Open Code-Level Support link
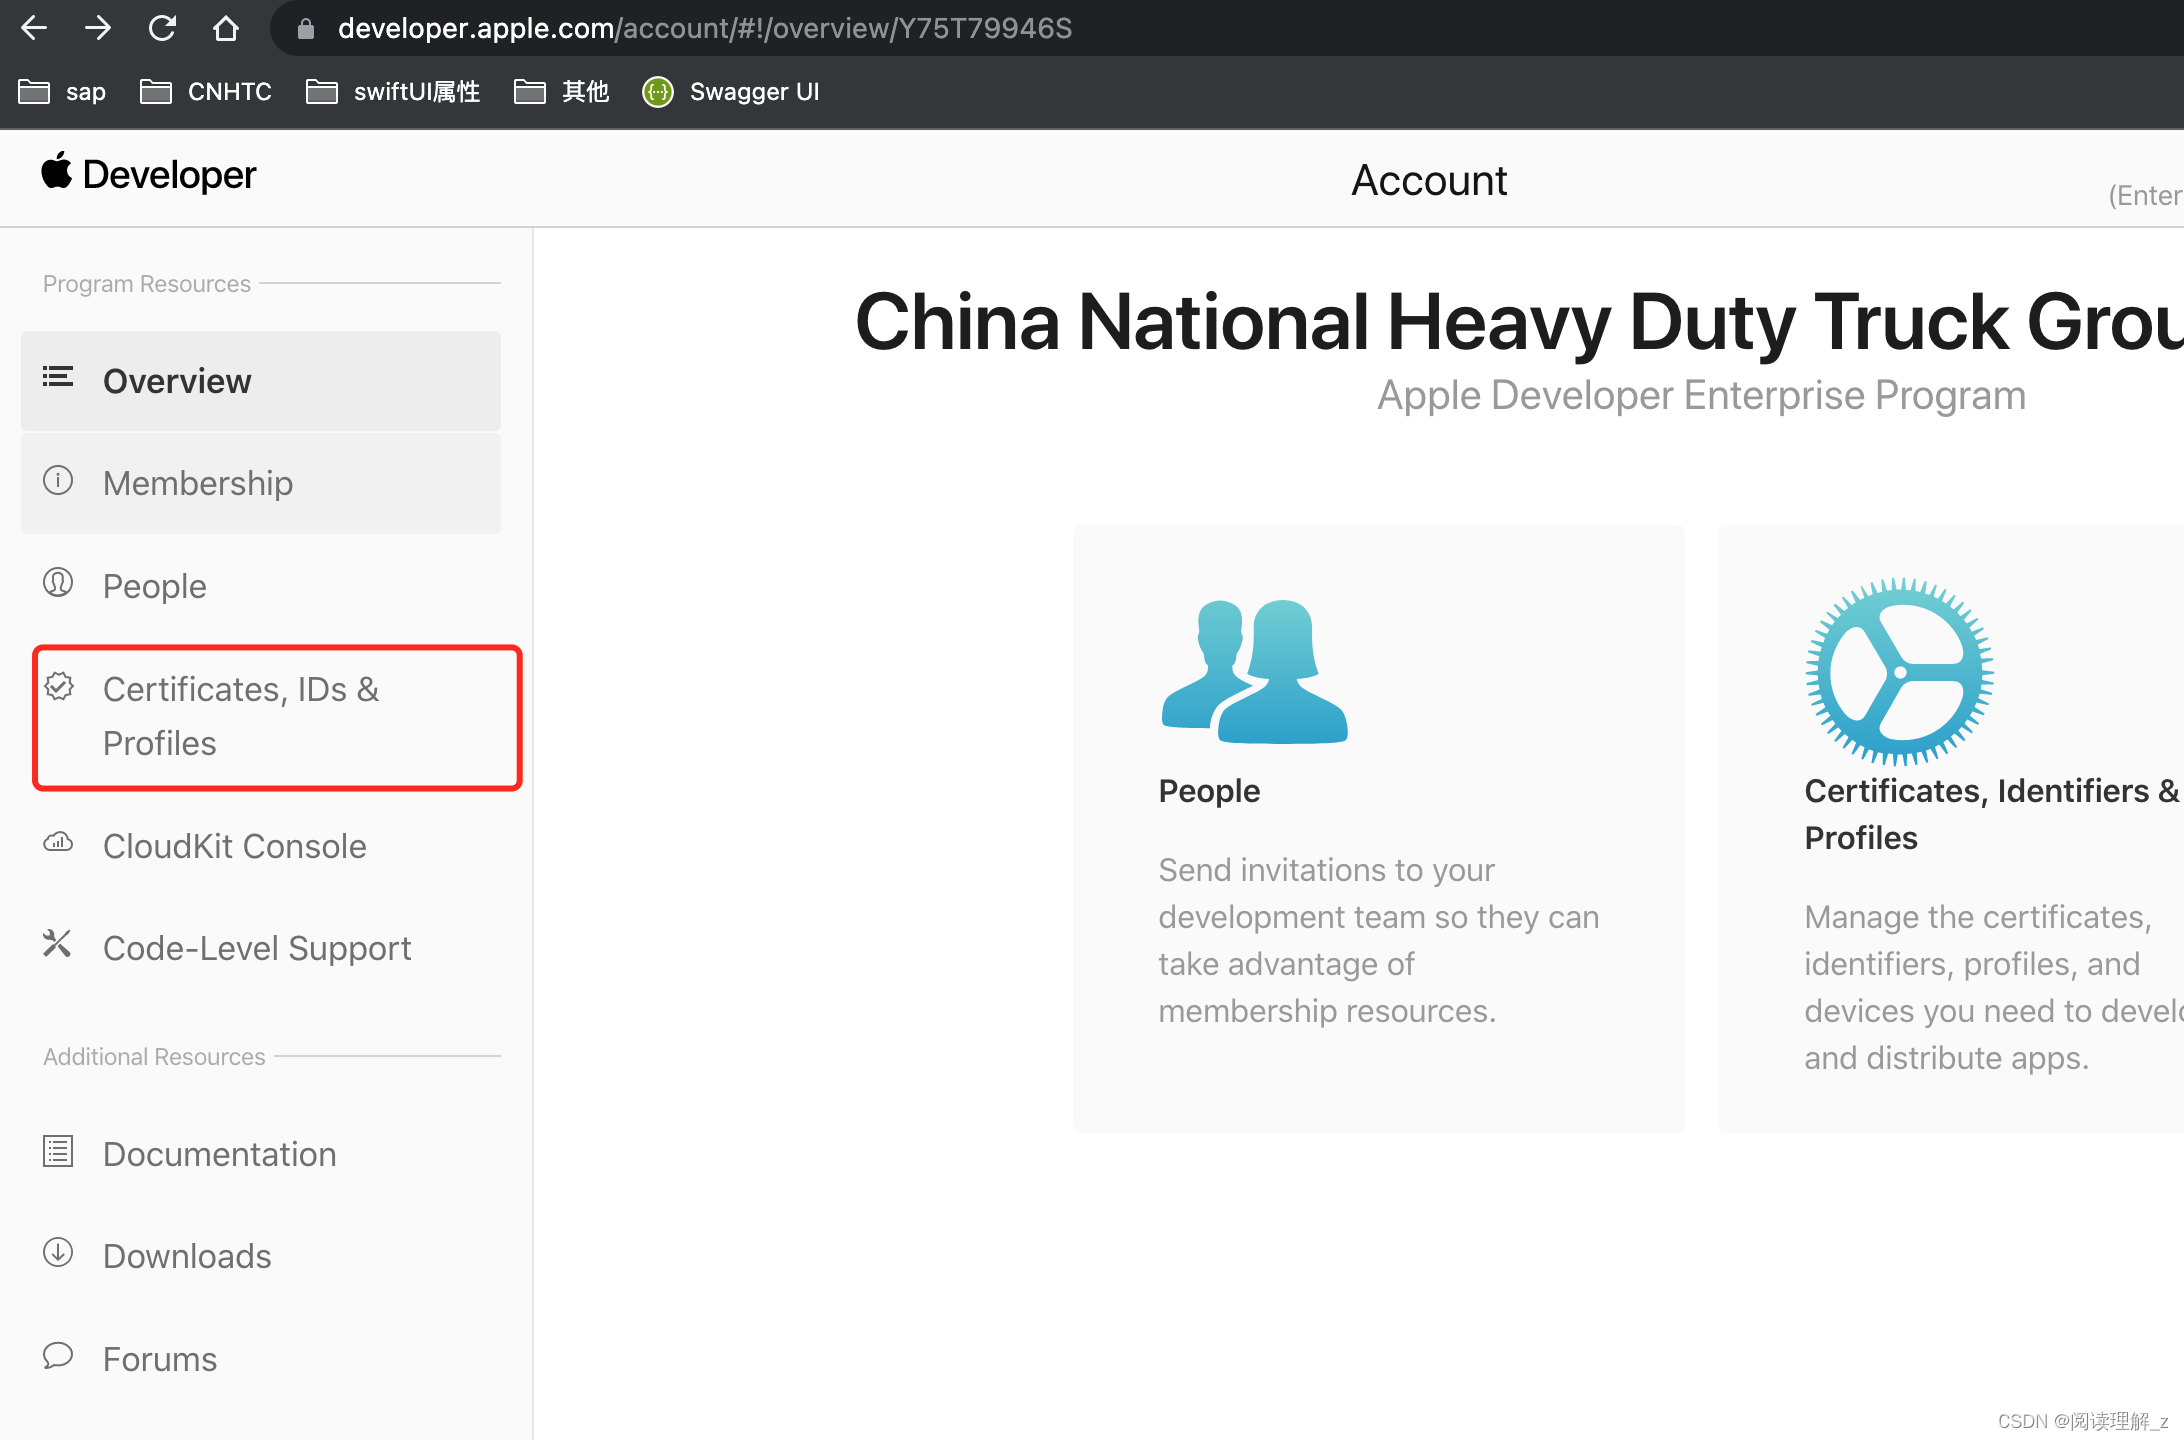Viewport: 2184px width, 1440px height. pyautogui.click(x=256, y=948)
